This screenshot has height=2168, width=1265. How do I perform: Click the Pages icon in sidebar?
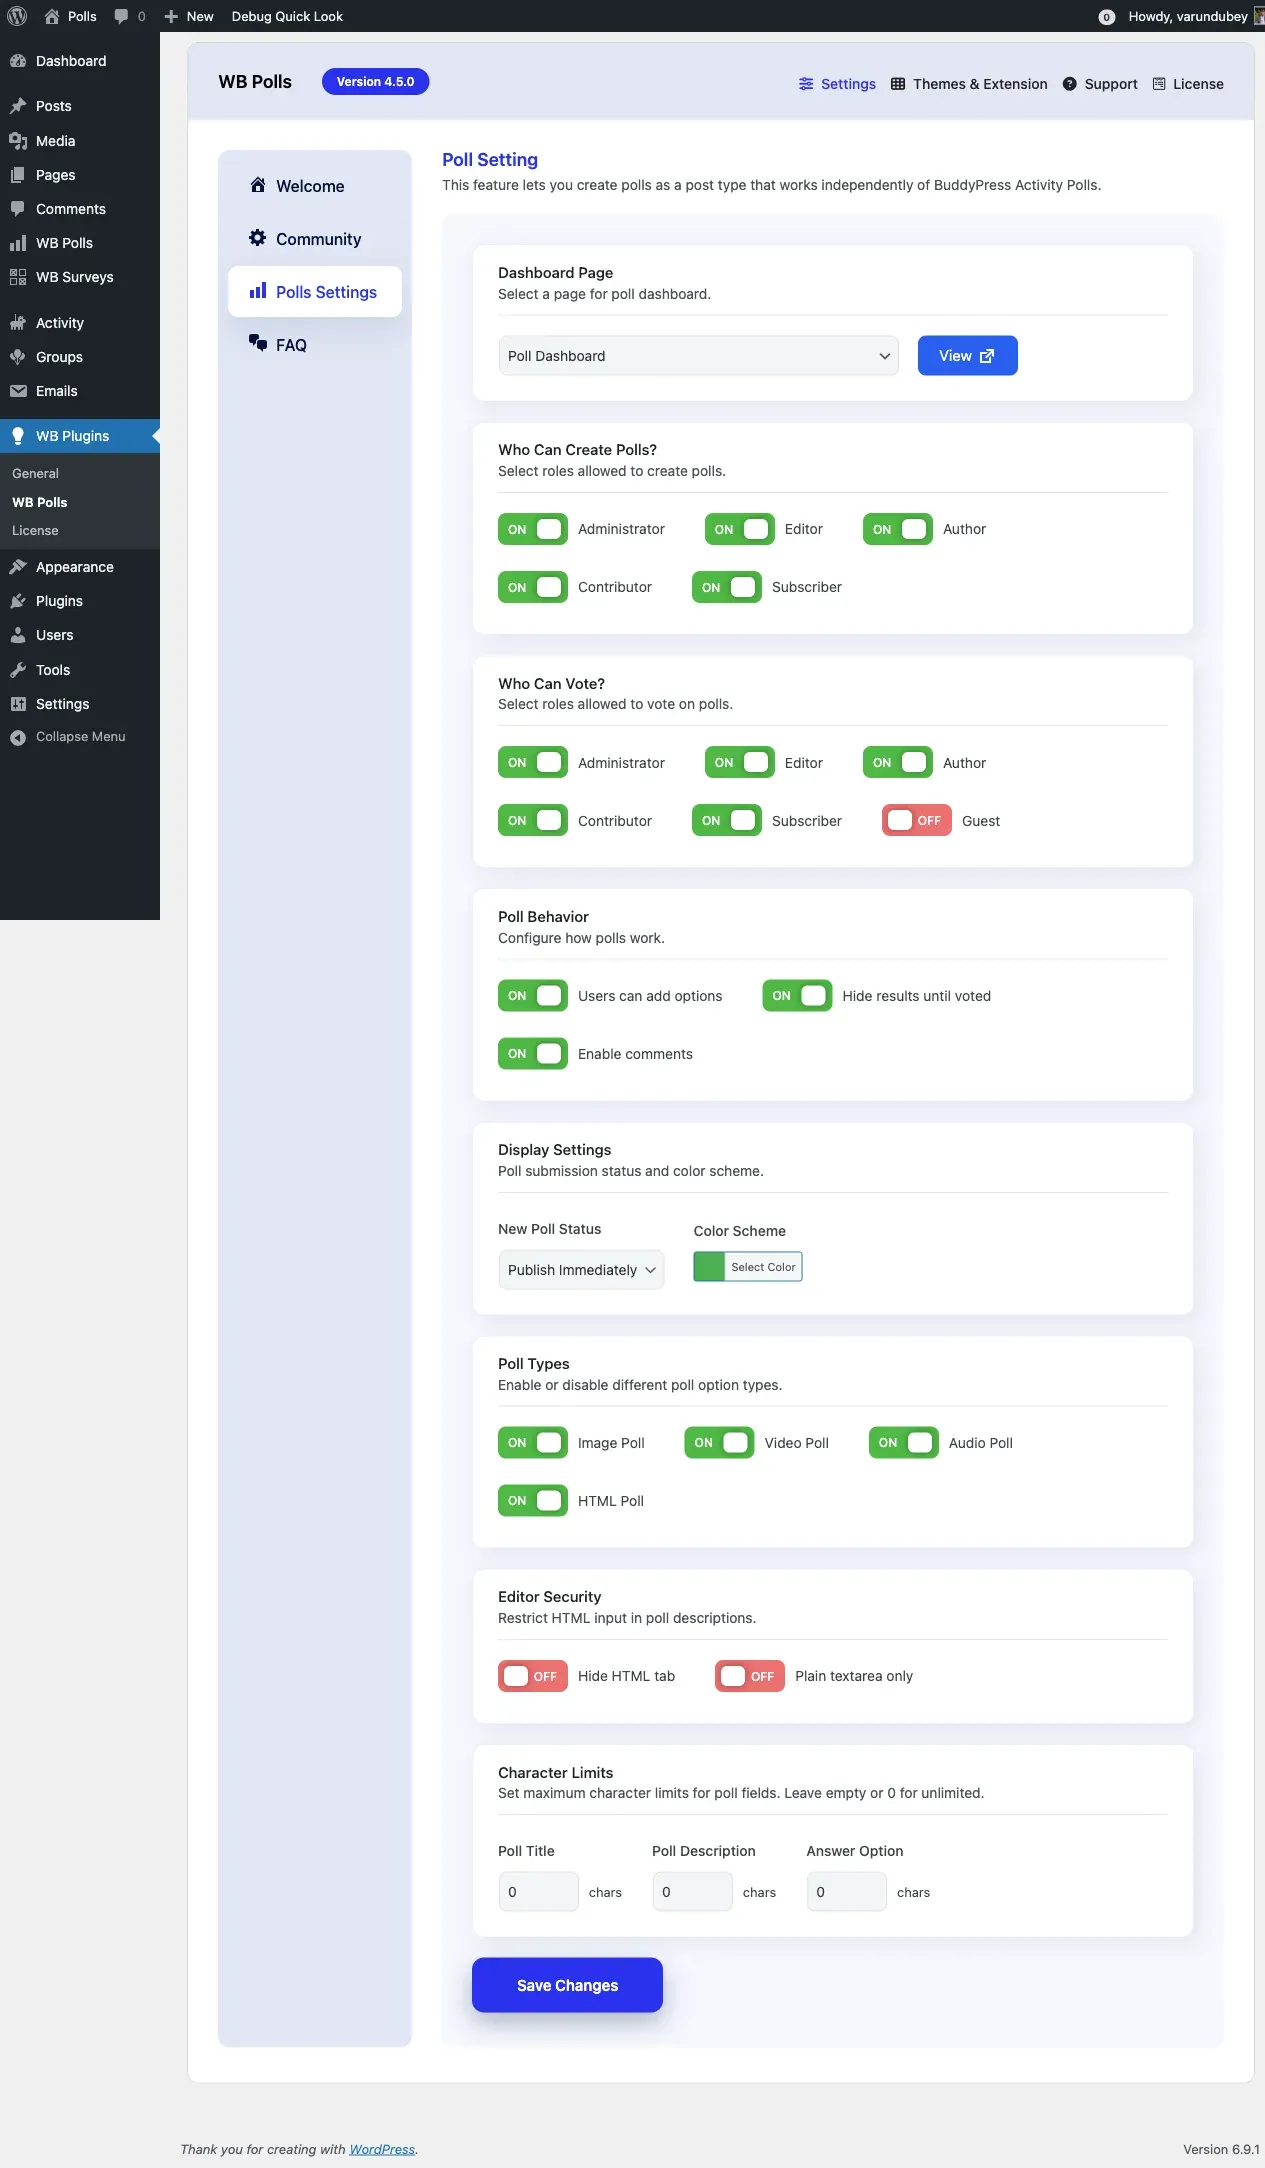18,175
